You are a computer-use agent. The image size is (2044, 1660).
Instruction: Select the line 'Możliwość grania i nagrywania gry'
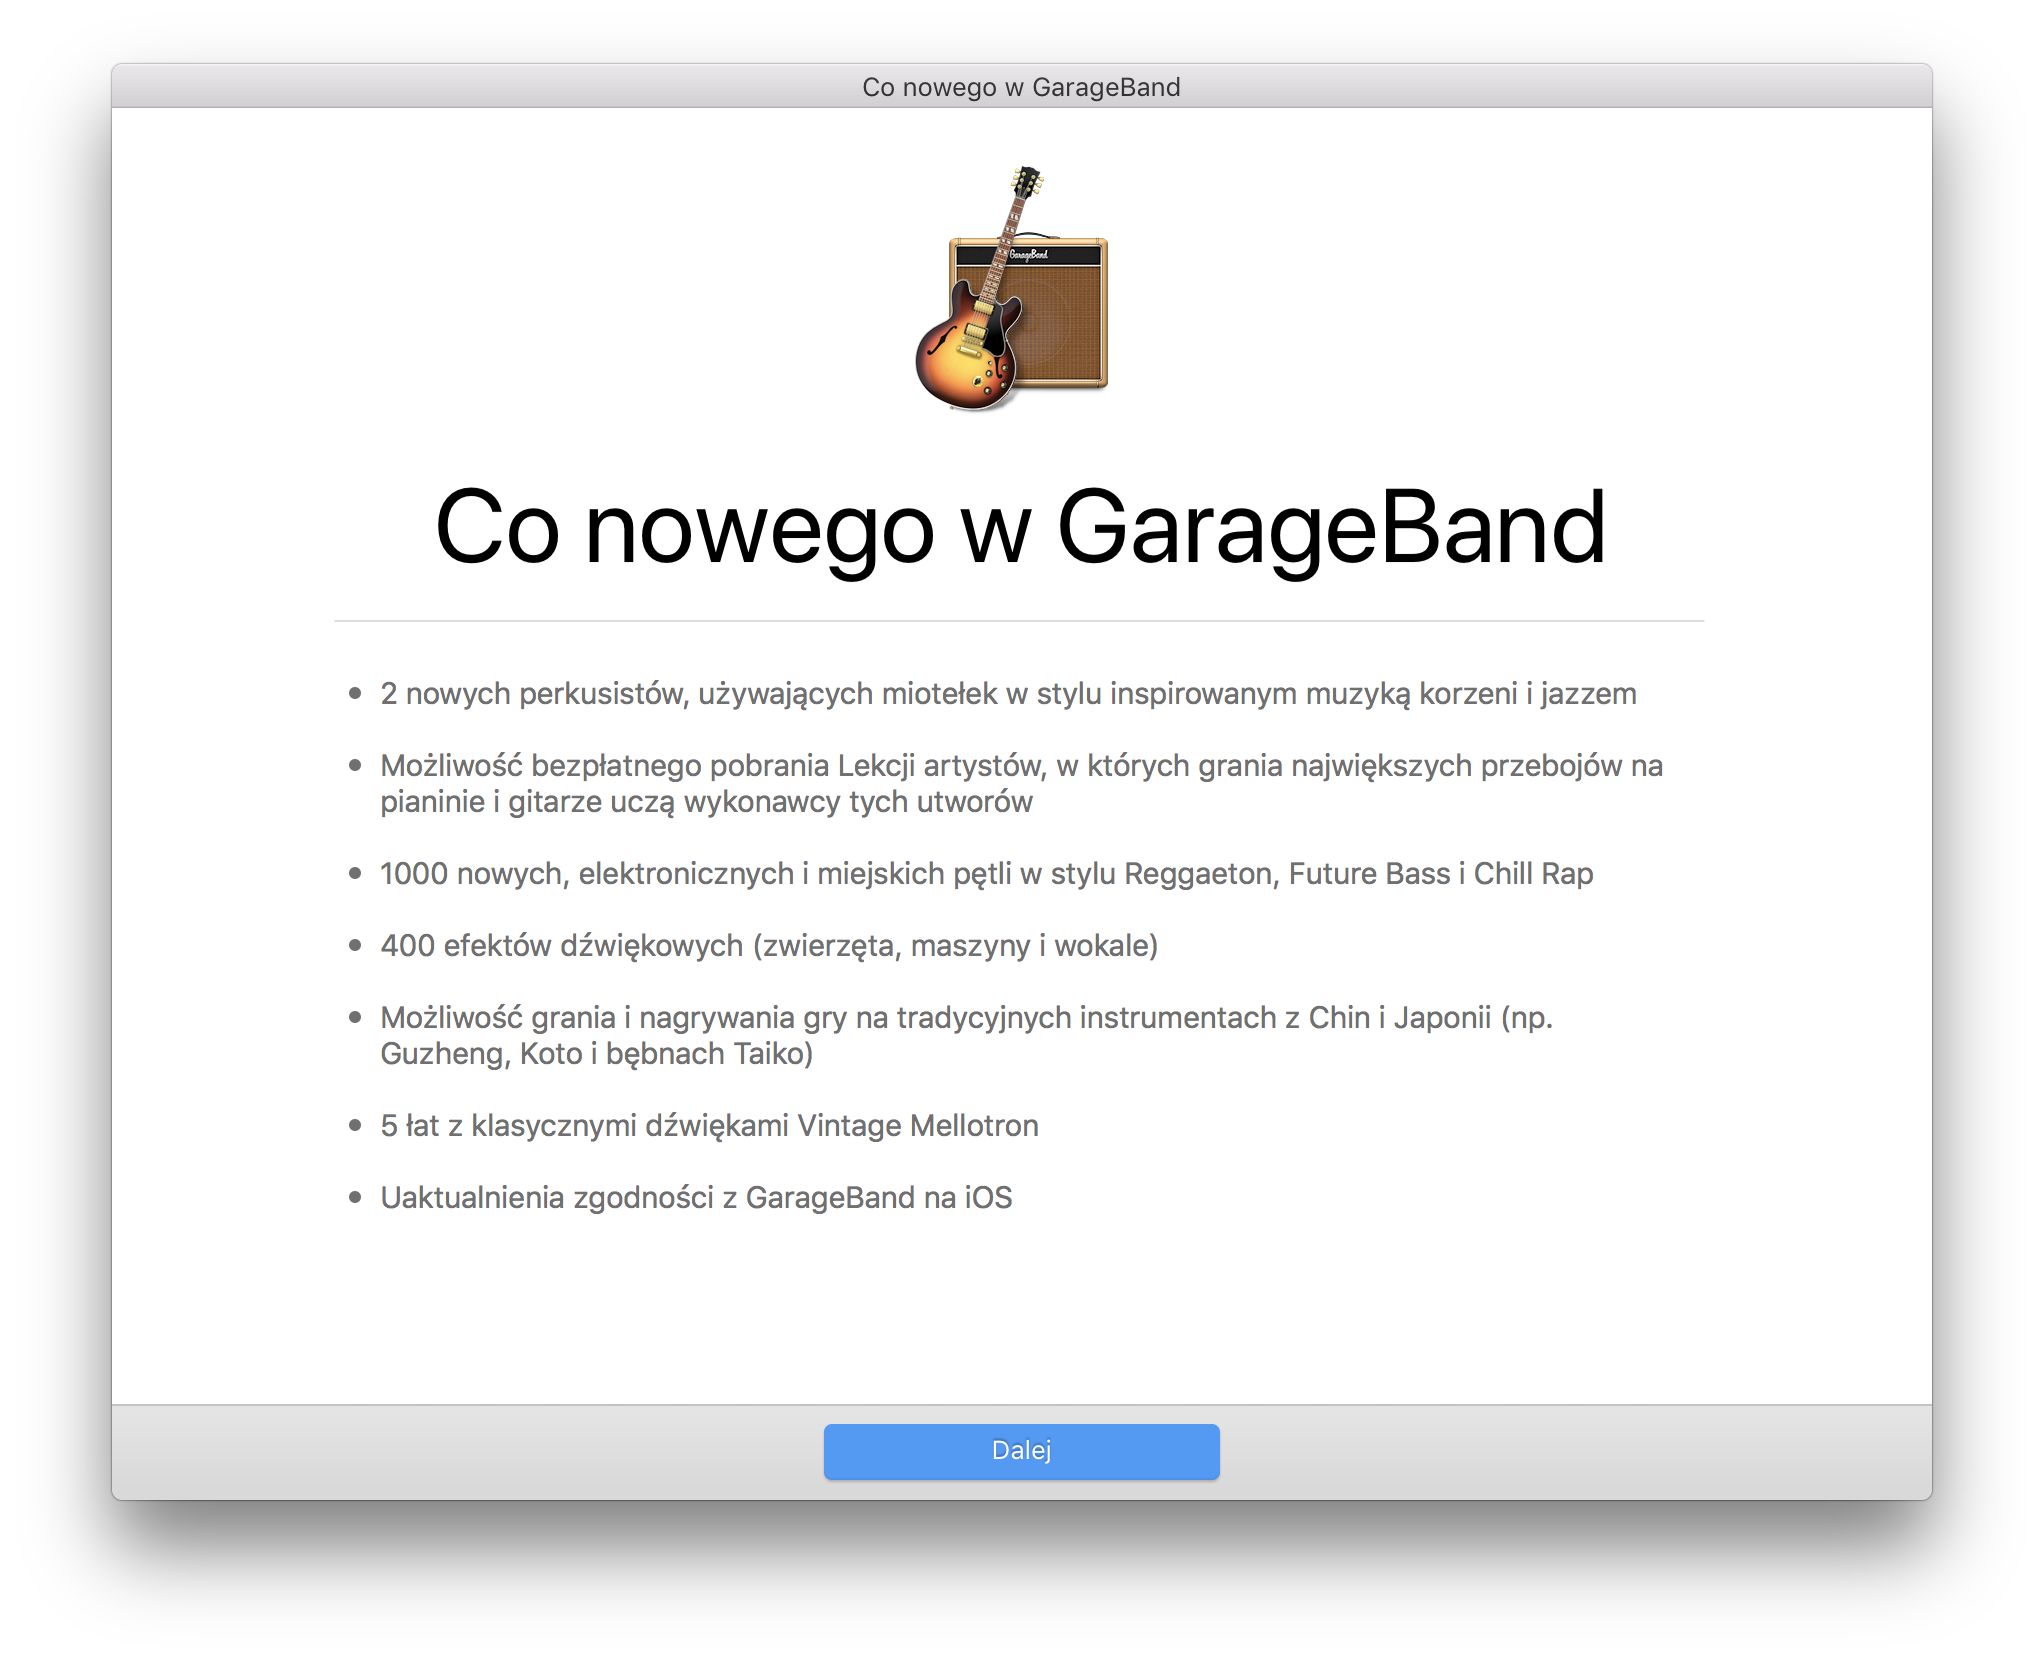[x=966, y=1035]
